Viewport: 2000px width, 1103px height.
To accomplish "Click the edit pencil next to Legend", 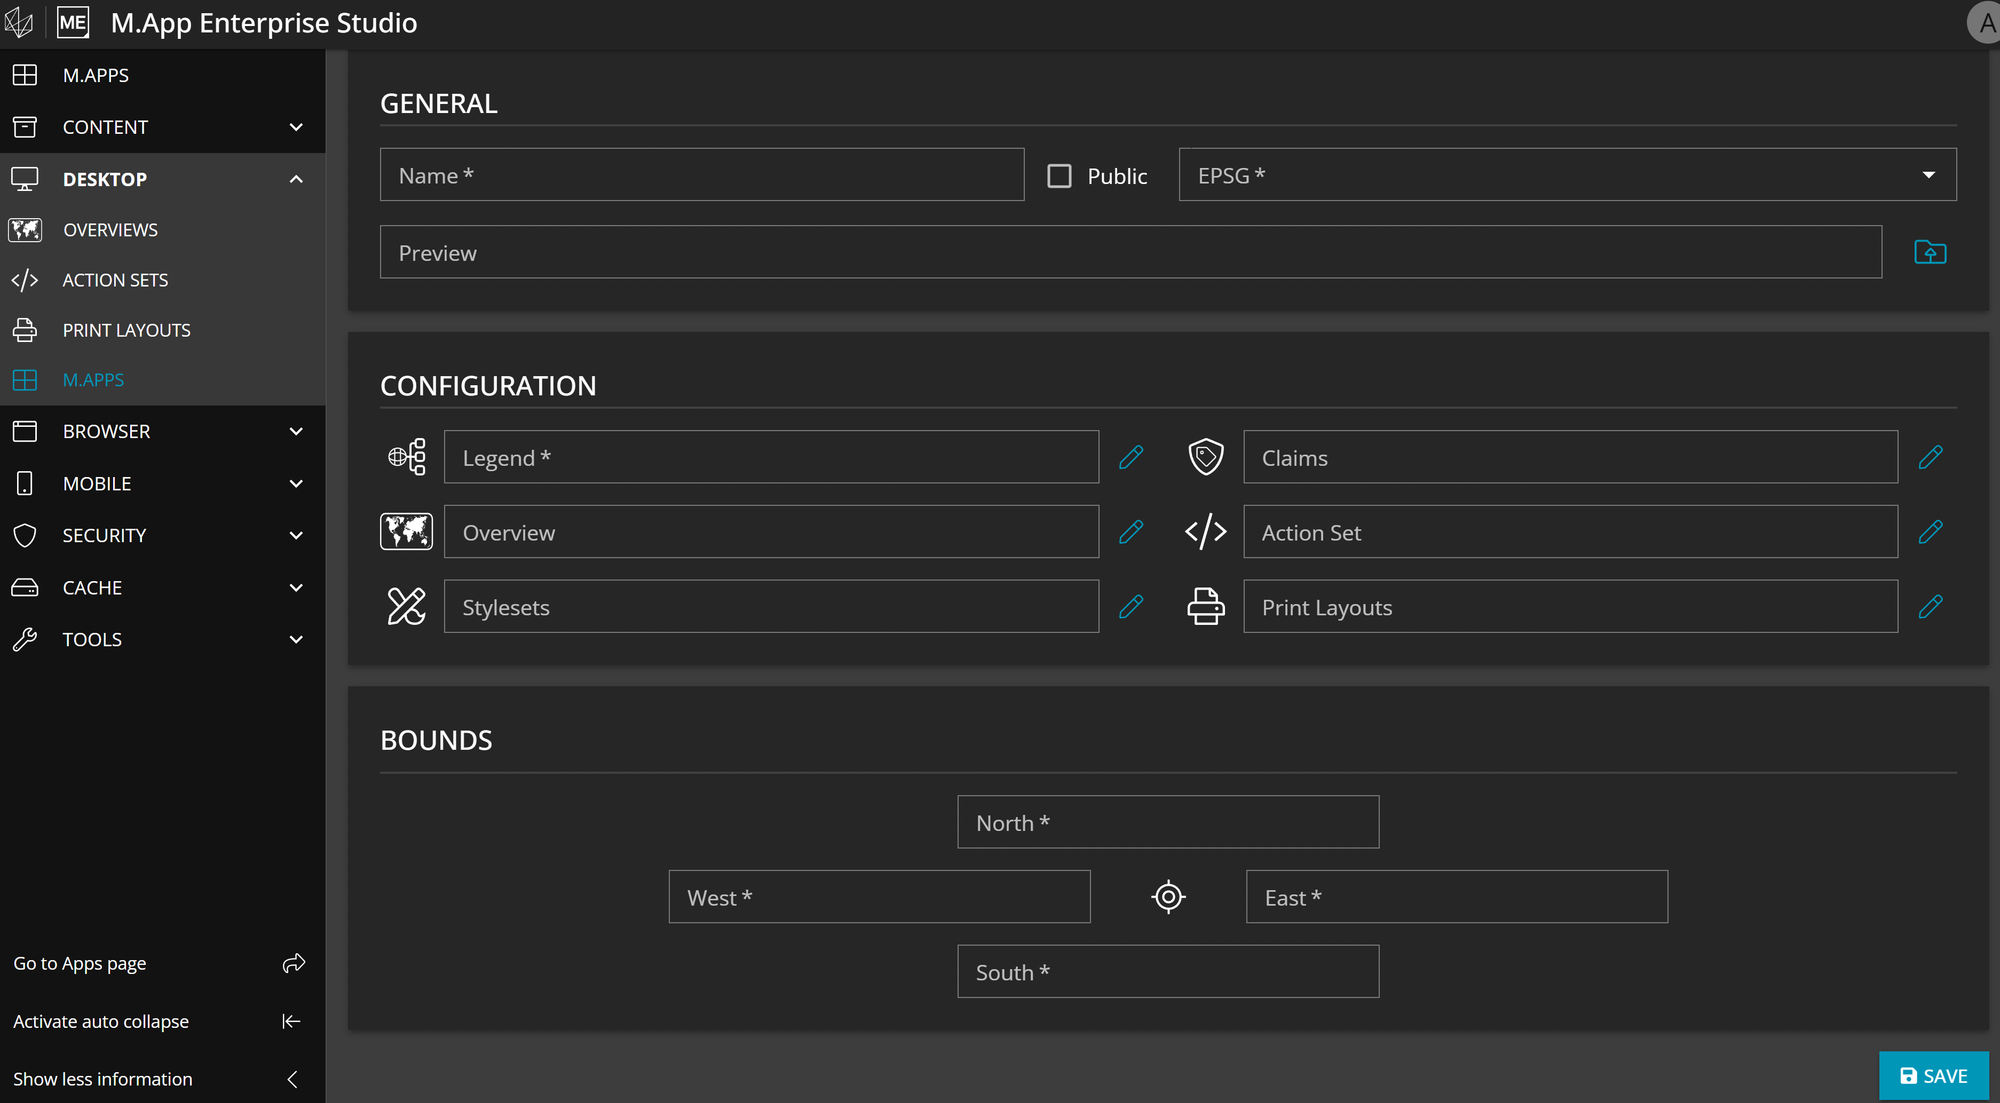I will point(1131,457).
